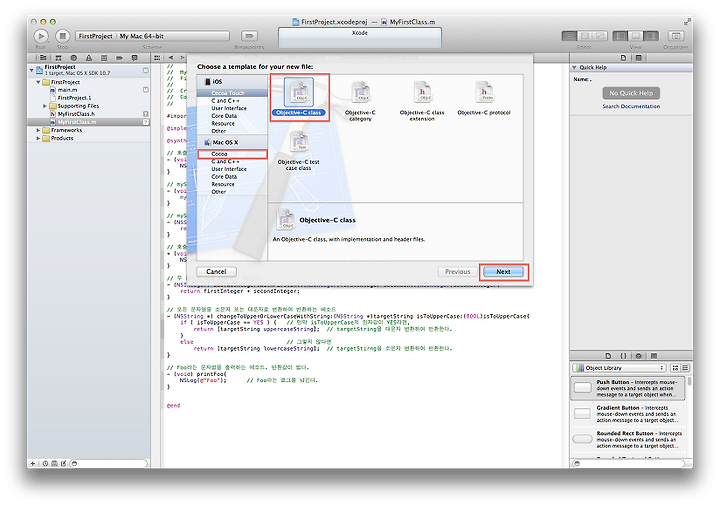The image size is (720, 506).
Task: Choose Objective-C test case class template
Action: click(298, 151)
